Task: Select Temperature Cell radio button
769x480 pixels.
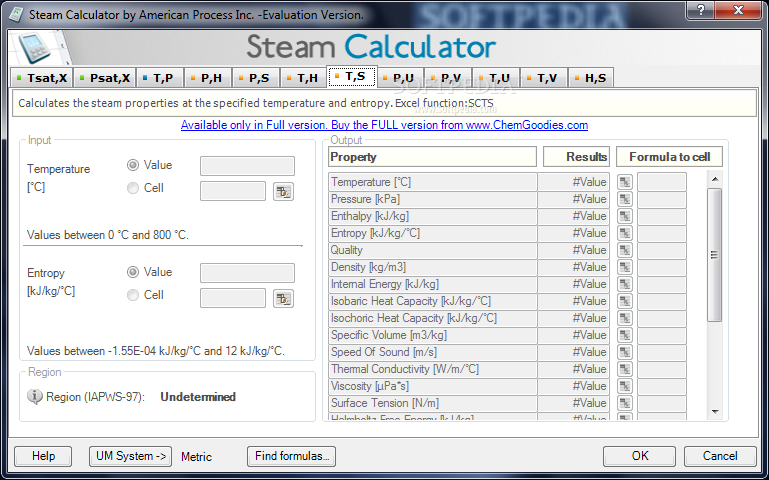Action: pyautogui.click(x=132, y=188)
